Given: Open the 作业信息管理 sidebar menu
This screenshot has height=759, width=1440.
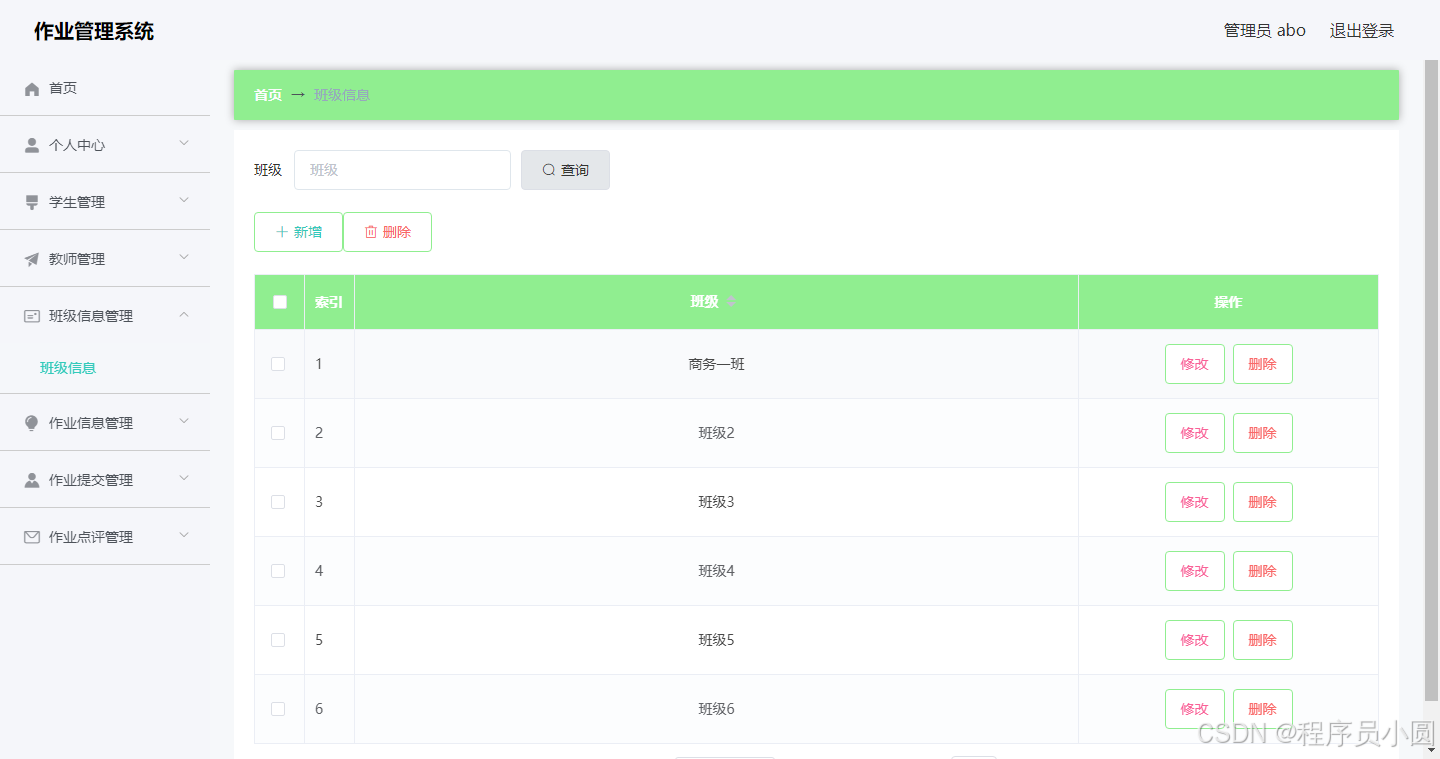Looking at the screenshot, I should coord(105,423).
